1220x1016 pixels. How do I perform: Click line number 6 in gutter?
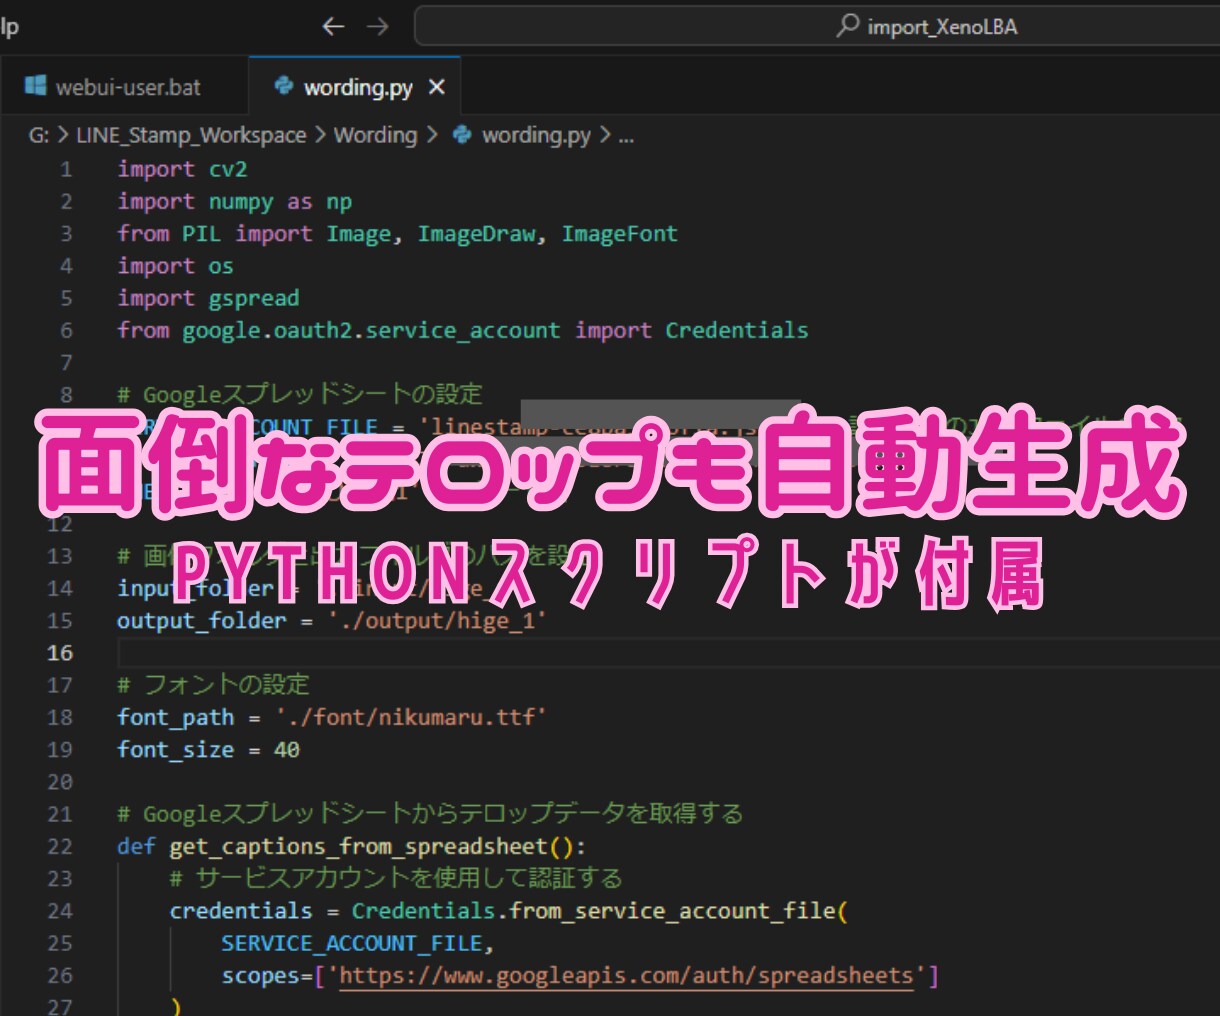(x=66, y=330)
